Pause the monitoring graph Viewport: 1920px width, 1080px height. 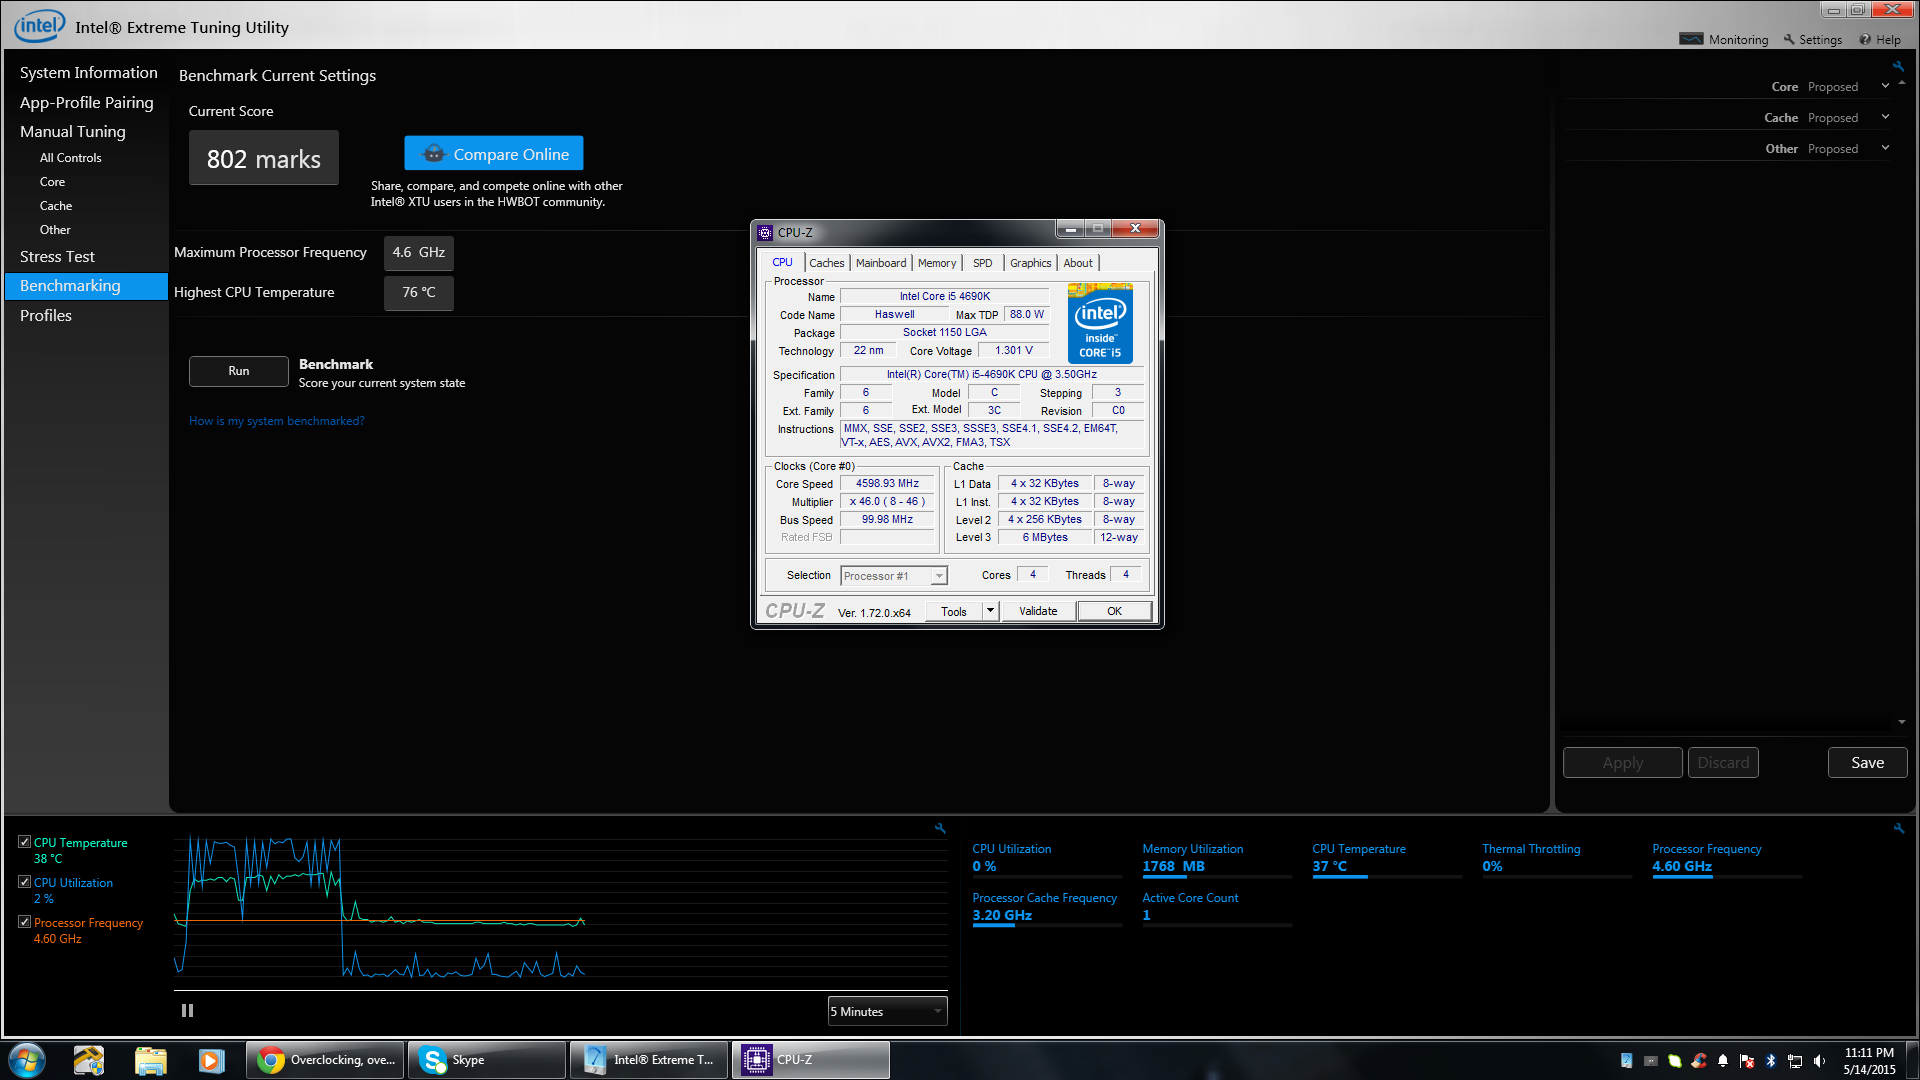pos(187,1011)
